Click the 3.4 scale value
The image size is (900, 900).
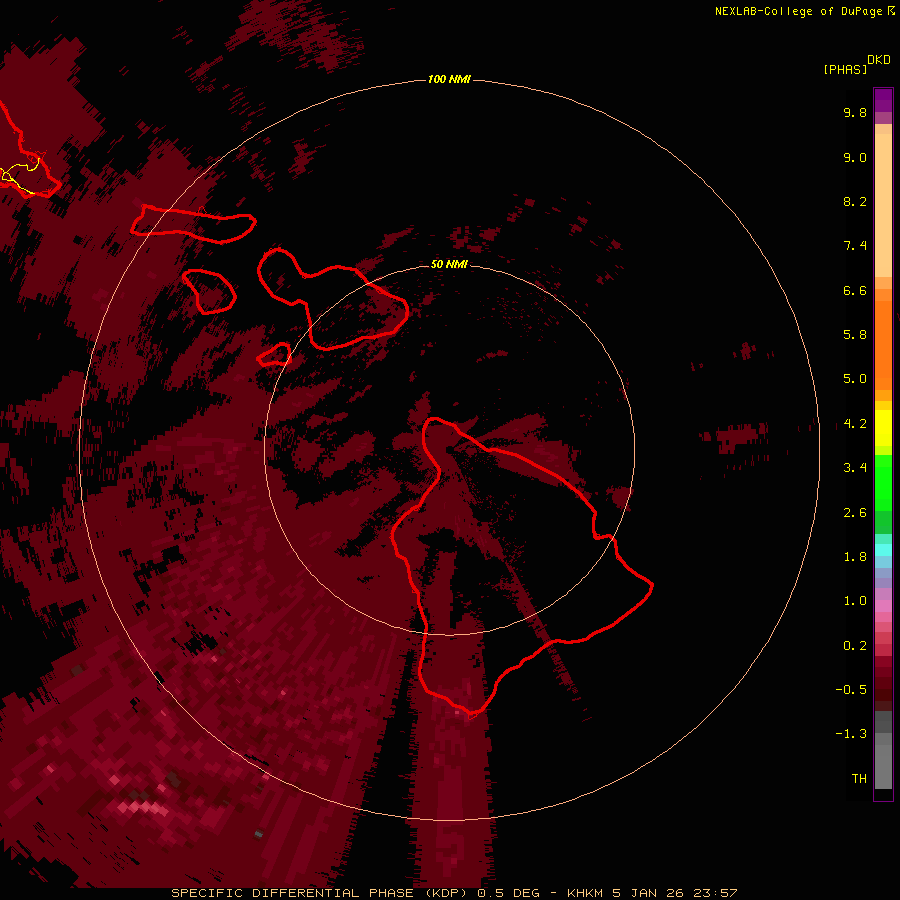coord(855,468)
